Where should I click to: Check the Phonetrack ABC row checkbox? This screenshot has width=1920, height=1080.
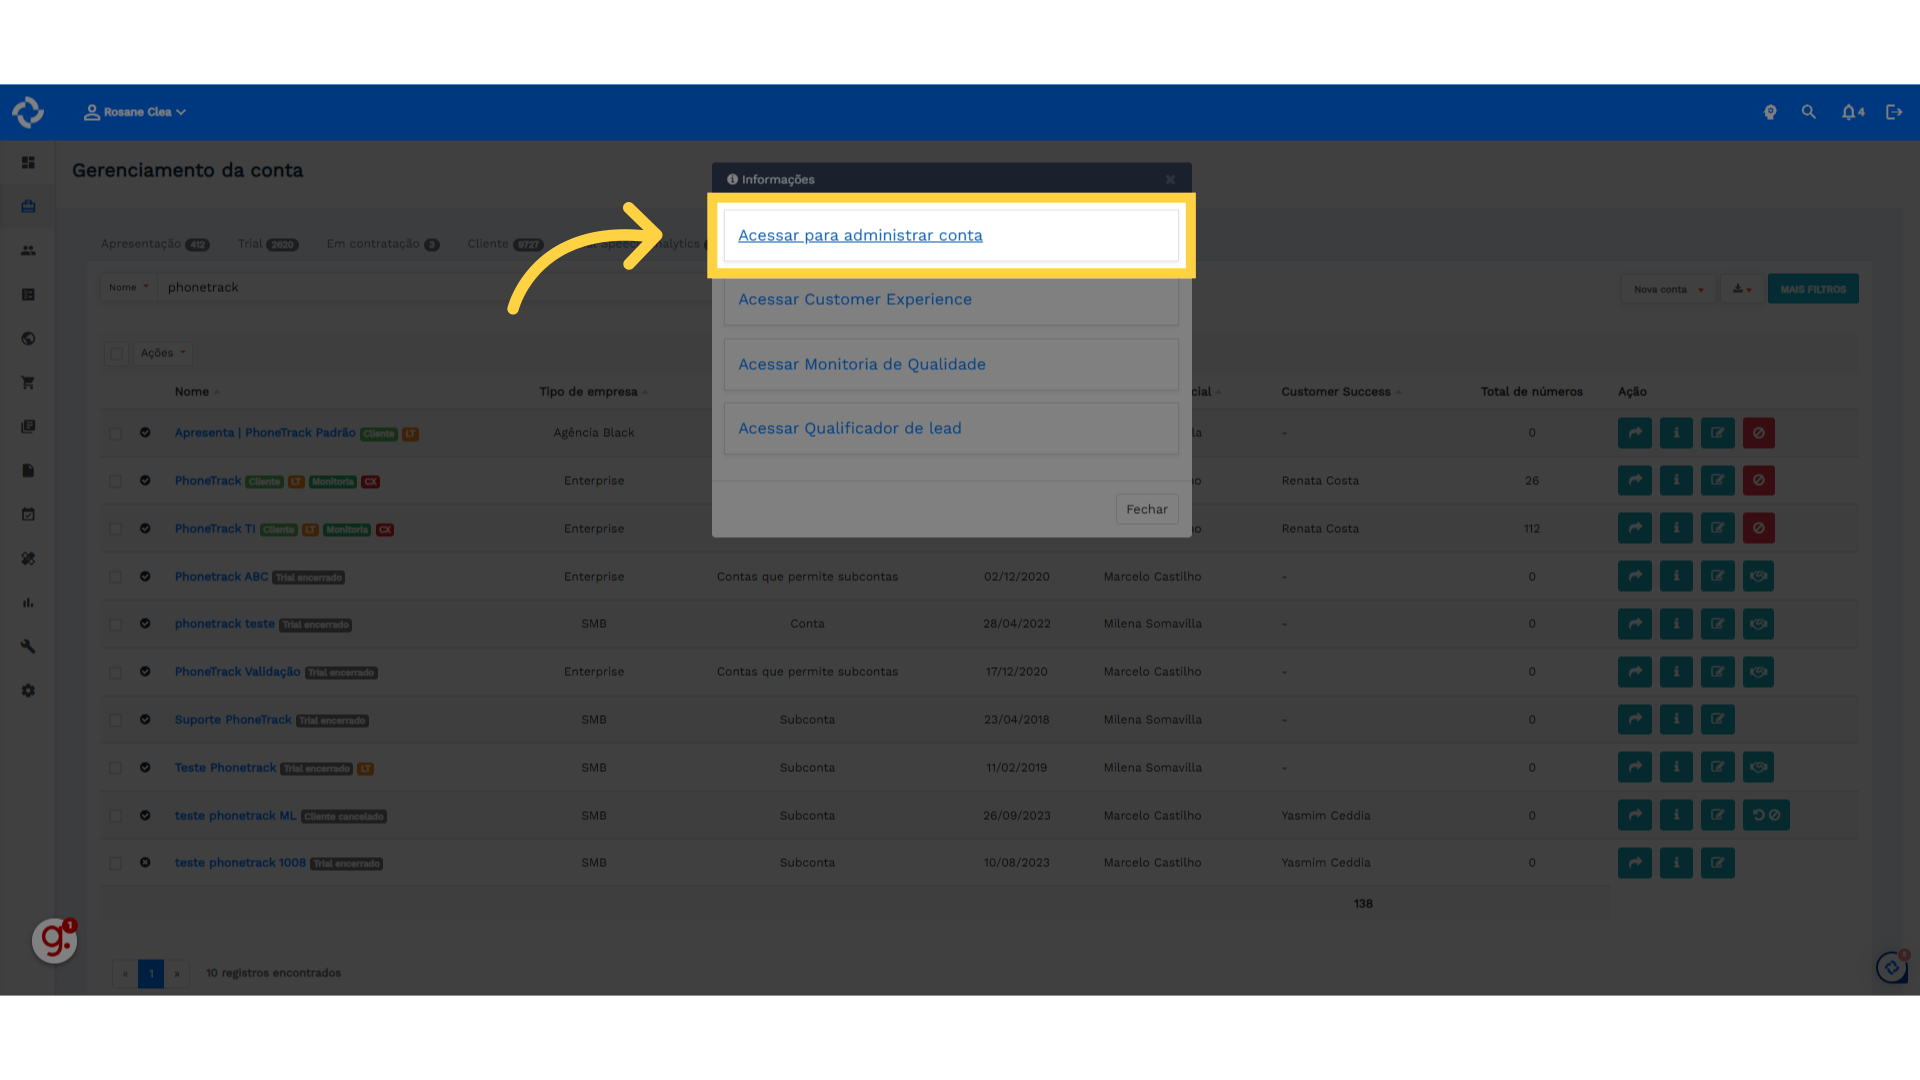click(116, 577)
